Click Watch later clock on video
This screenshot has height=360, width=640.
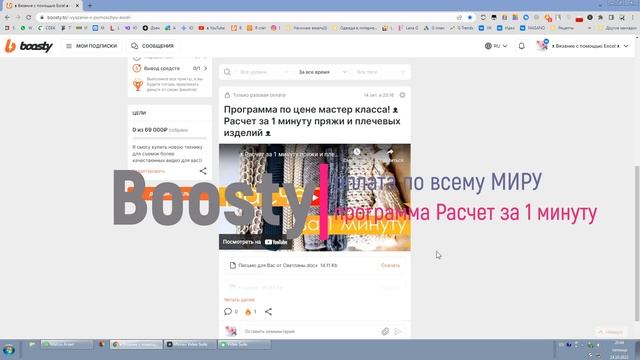pos(357,152)
